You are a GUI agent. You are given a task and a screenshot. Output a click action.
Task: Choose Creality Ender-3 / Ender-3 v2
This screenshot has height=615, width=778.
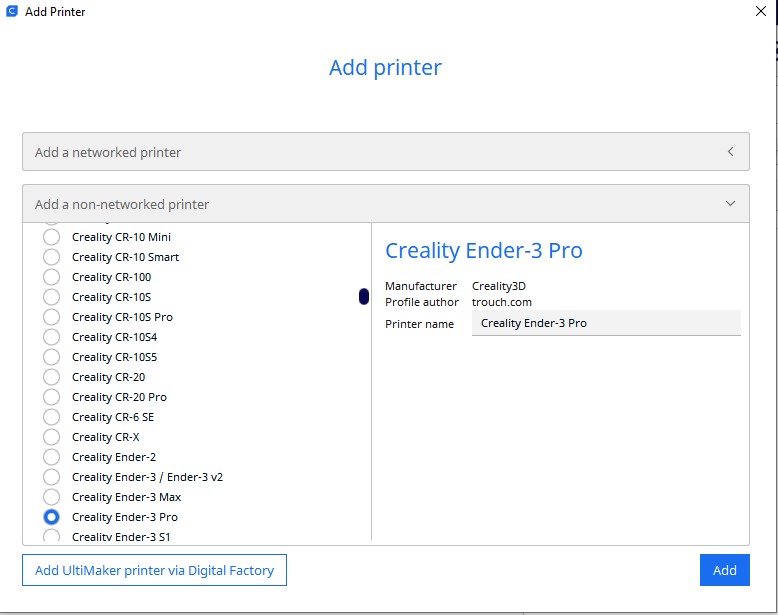click(x=52, y=477)
